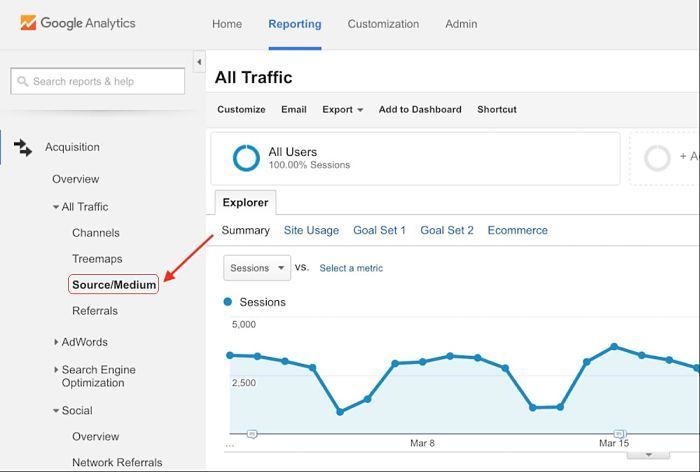Click the All Users segment circle icon

tap(246, 158)
